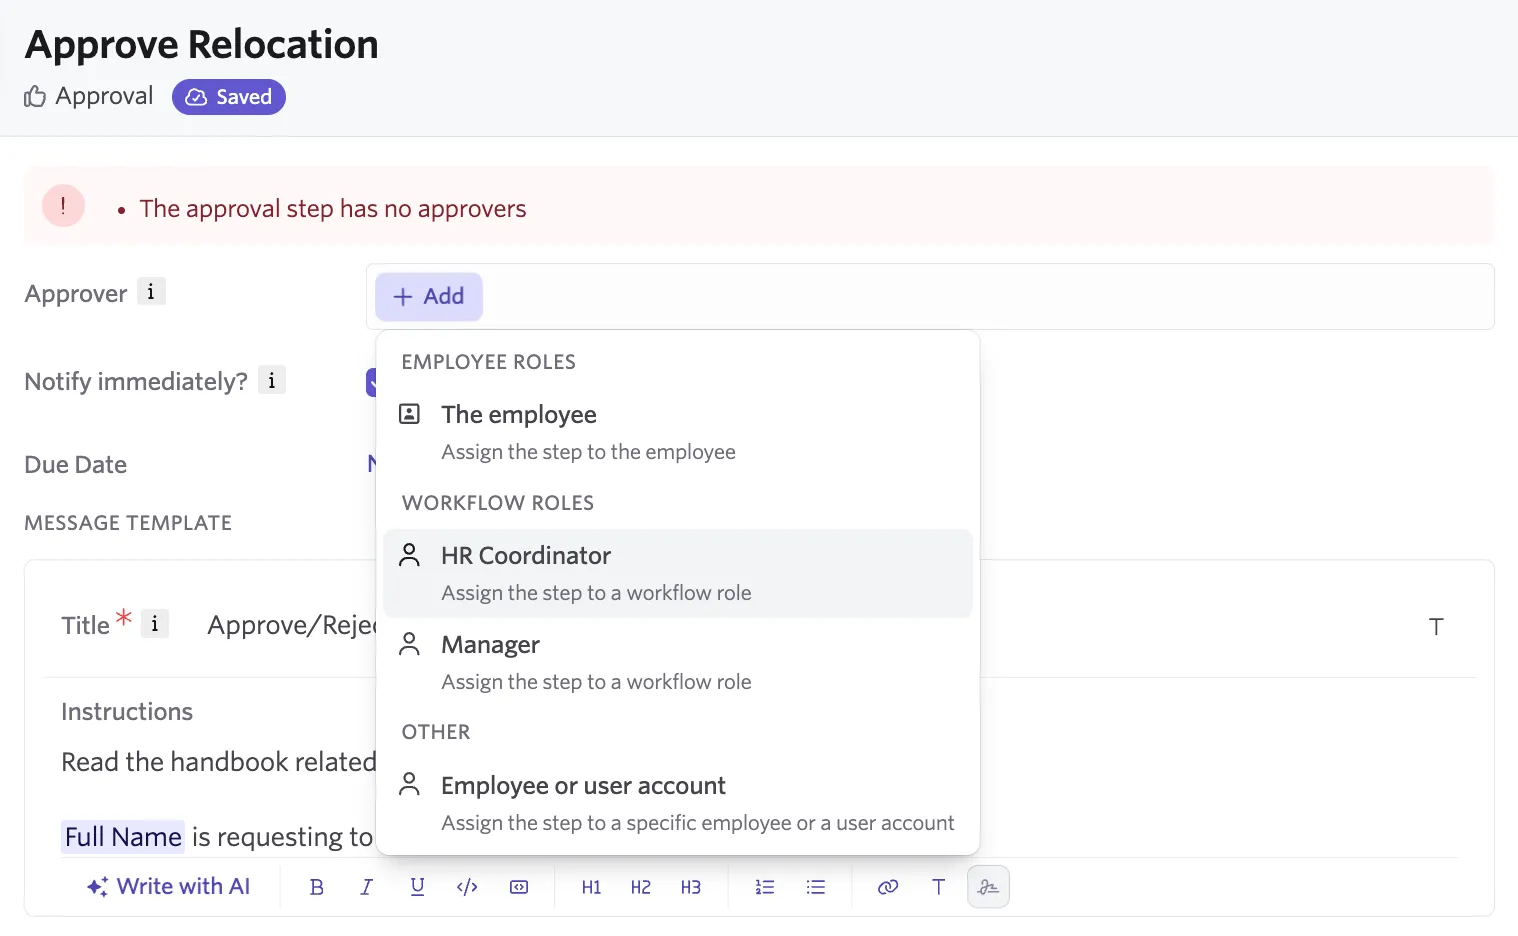Image resolution: width=1518 pixels, height=936 pixels.
Task: Click the Approve/Reje… title input field
Action: (291, 626)
